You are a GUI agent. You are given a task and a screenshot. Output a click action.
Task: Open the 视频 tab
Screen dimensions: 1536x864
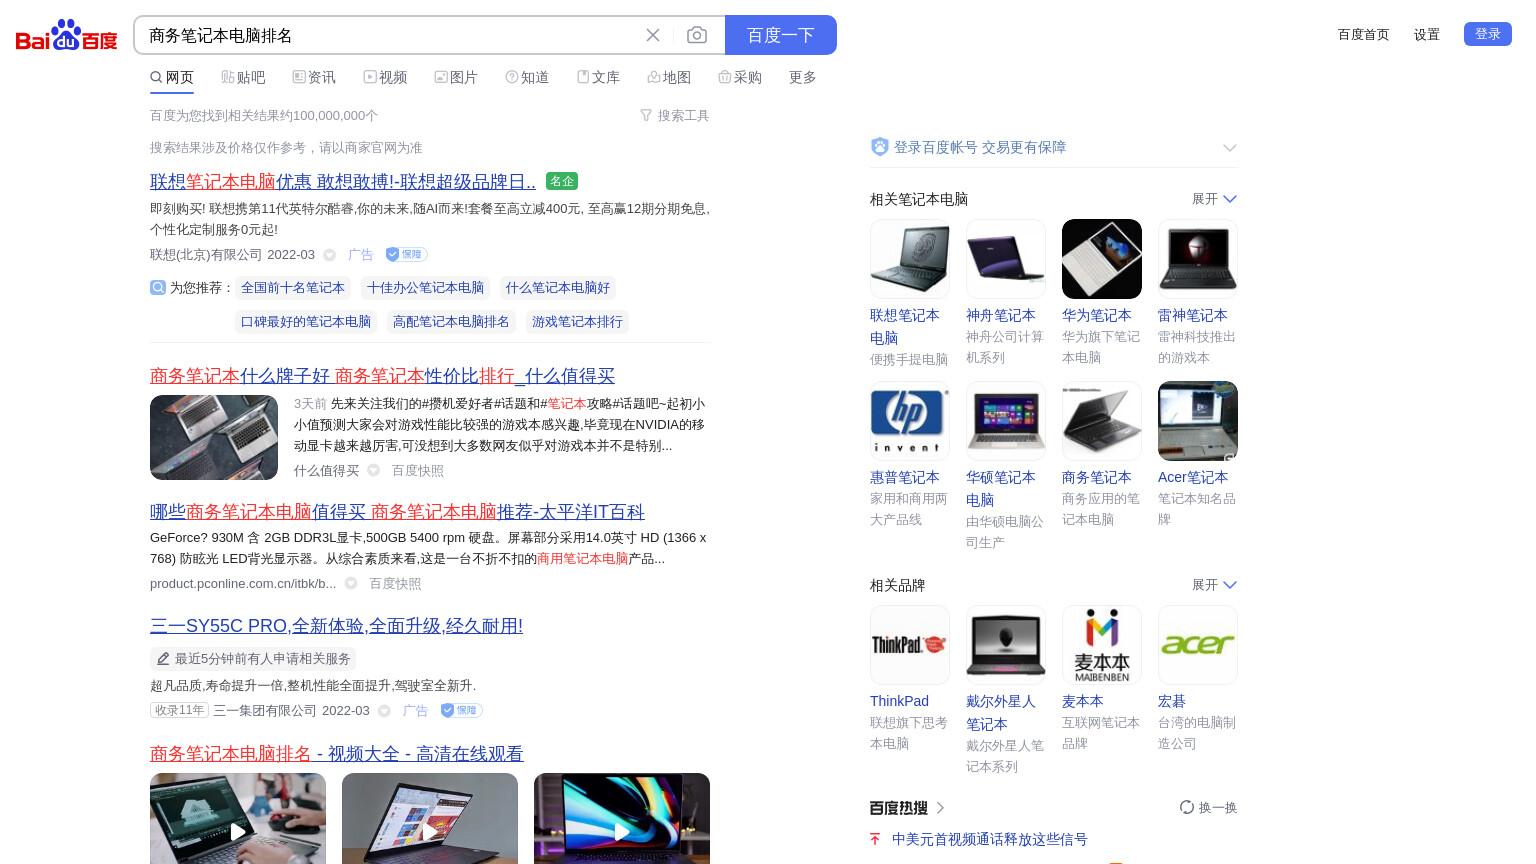[385, 77]
